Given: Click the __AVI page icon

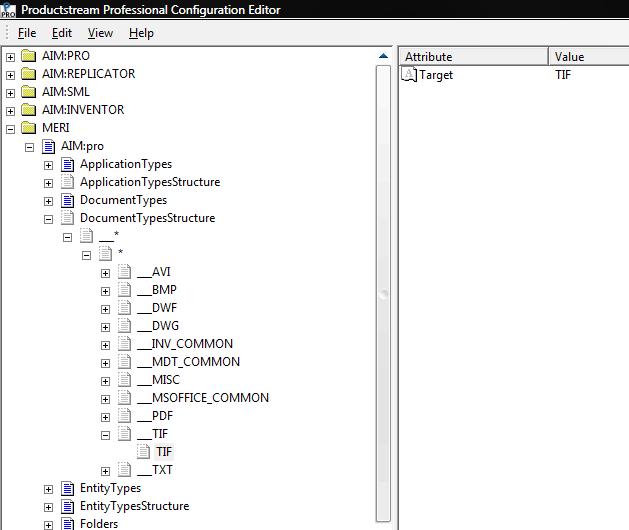Looking at the screenshot, I should (124, 272).
